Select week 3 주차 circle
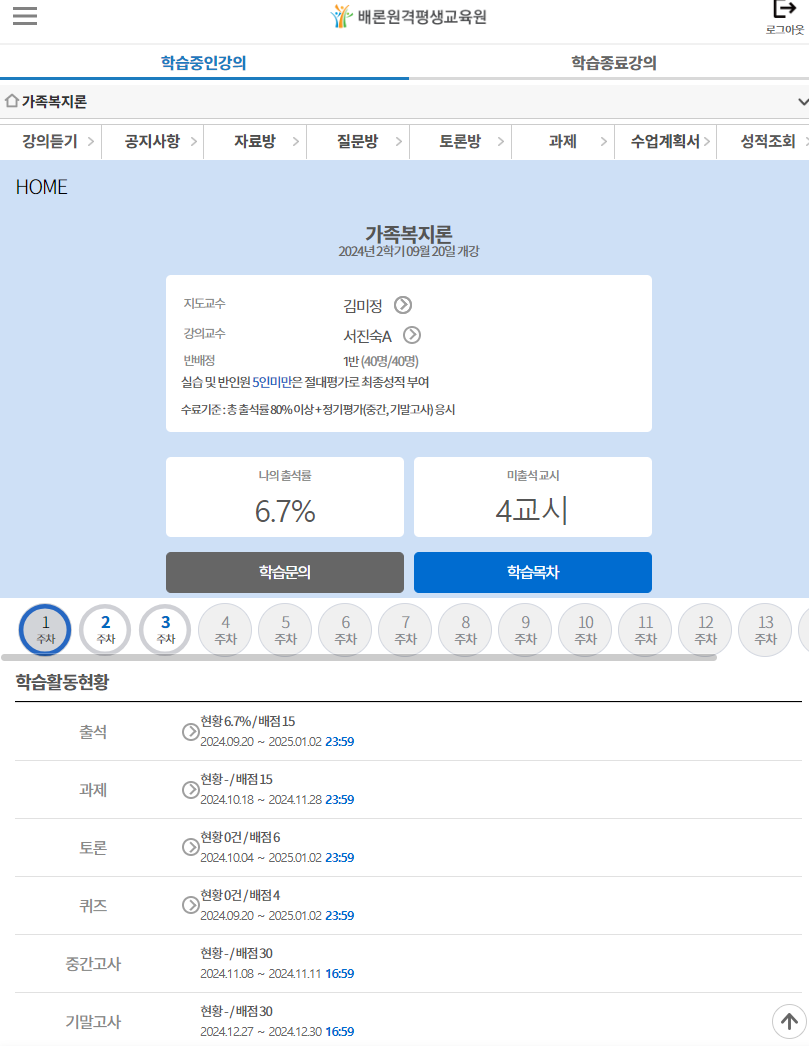809x1046 pixels. 165,630
